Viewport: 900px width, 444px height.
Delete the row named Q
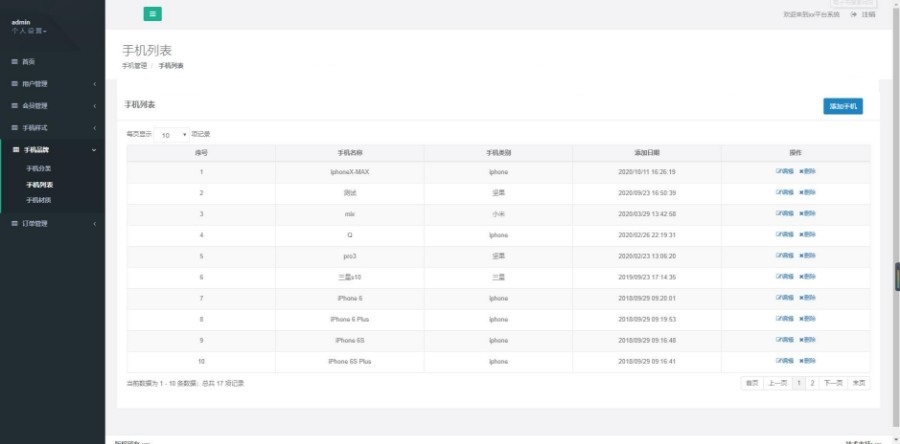point(807,234)
